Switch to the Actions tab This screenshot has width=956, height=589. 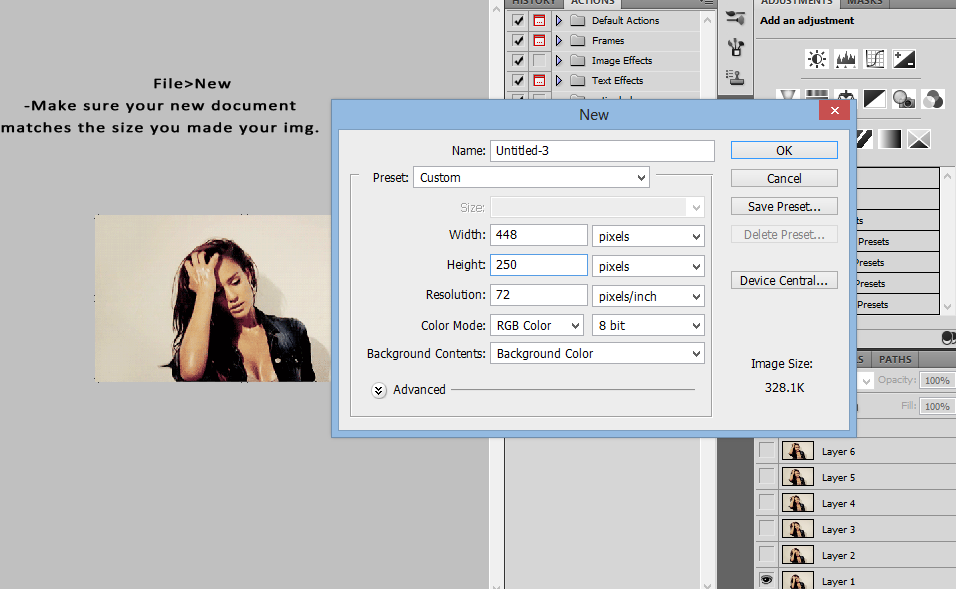coord(592,2)
